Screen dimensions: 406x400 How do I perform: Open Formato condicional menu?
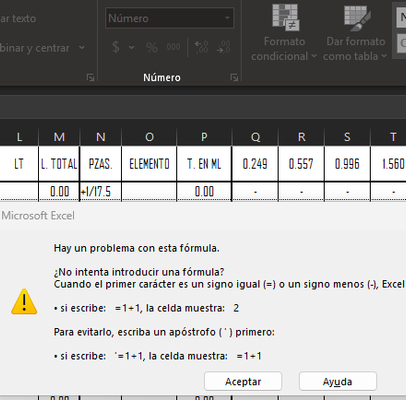(x=284, y=33)
